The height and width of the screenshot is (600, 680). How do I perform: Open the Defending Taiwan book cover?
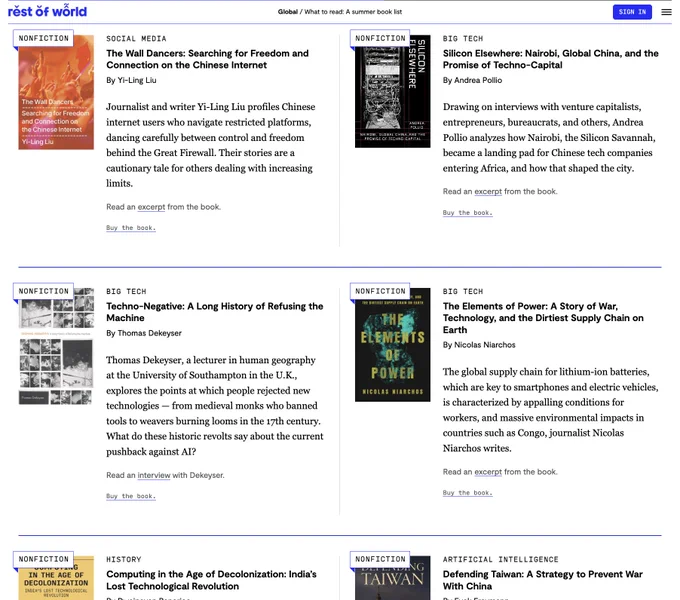392,578
